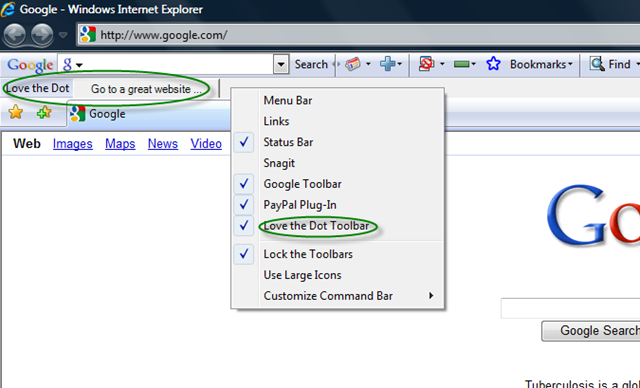Screen dimensions: 640x388
Task: Click the popup blocker icon
Action: pos(426,64)
